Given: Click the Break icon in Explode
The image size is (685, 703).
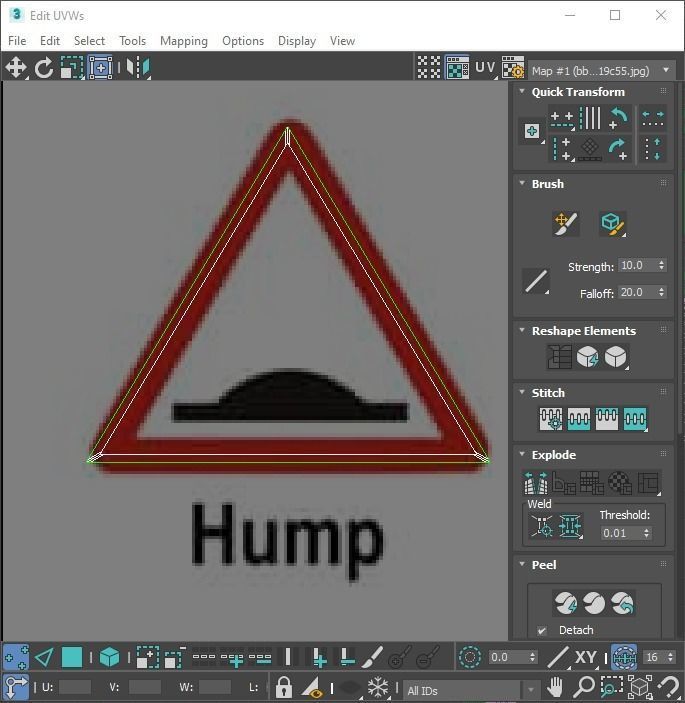Looking at the screenshot, I should 535,483.
